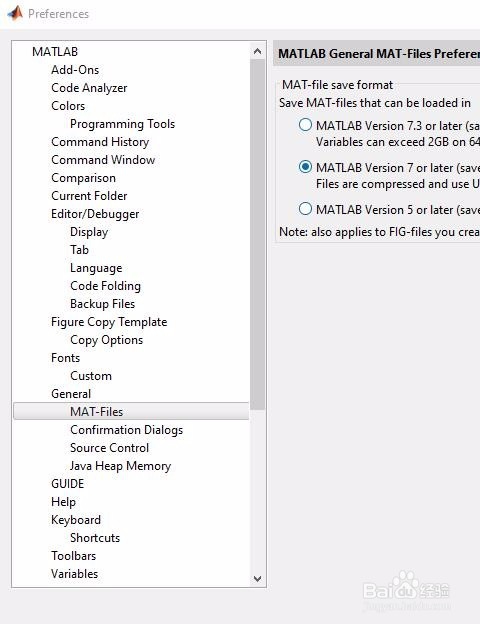480x624 pixels.
Task: Select MATLAB Version 7.3 or later option
Action: coord(305,125)
